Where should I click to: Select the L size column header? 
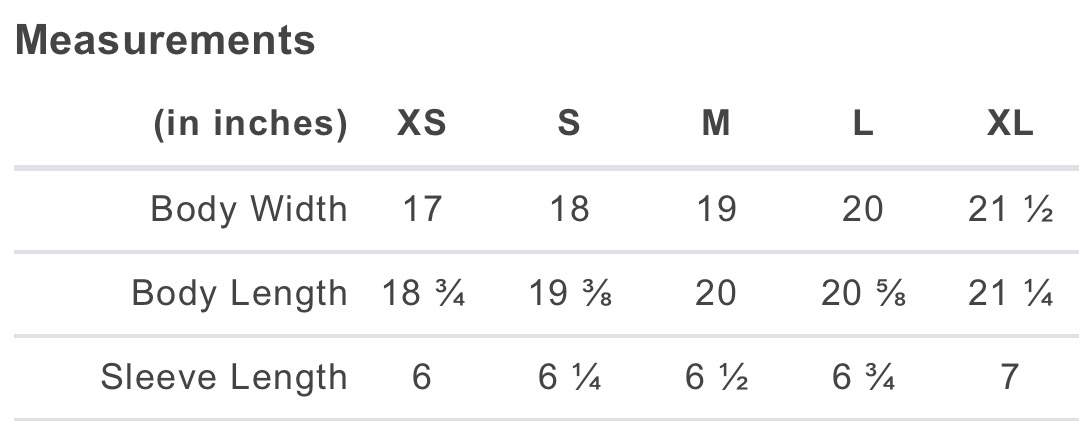(x=863, y=124)
